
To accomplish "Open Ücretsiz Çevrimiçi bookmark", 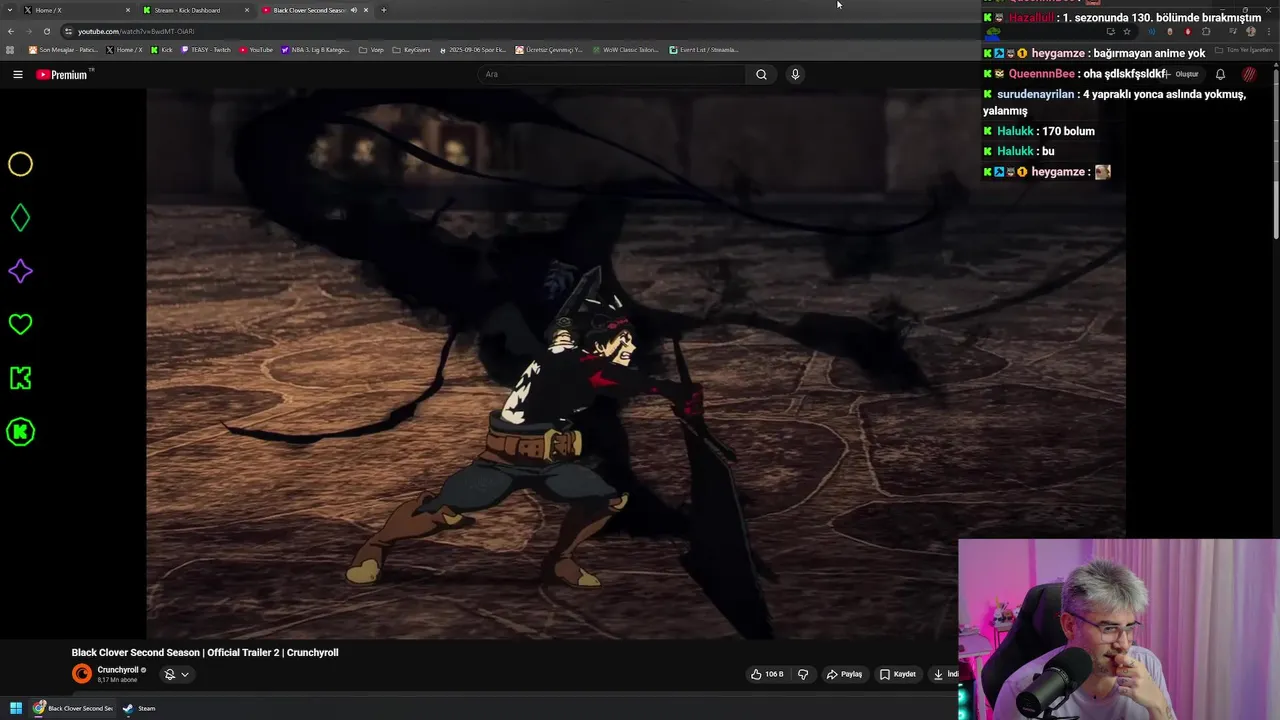I will tap(549, 50).
